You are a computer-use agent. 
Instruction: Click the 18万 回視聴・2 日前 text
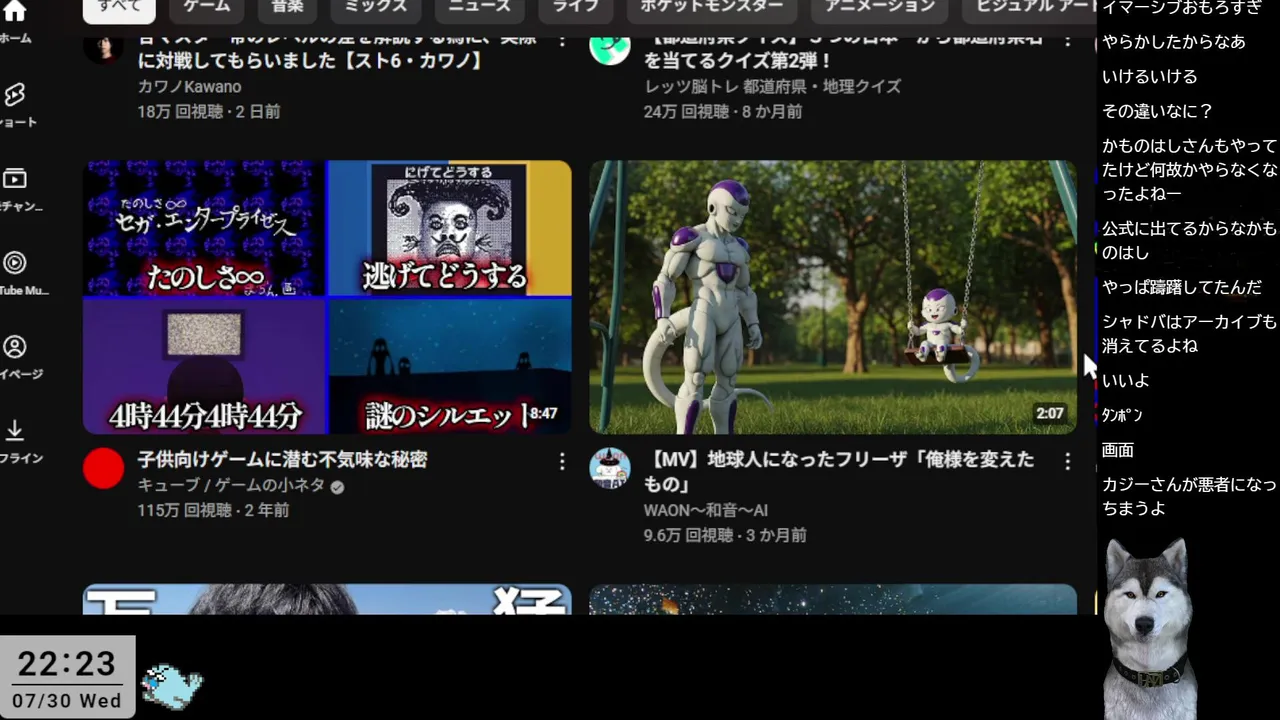[209, 112]
